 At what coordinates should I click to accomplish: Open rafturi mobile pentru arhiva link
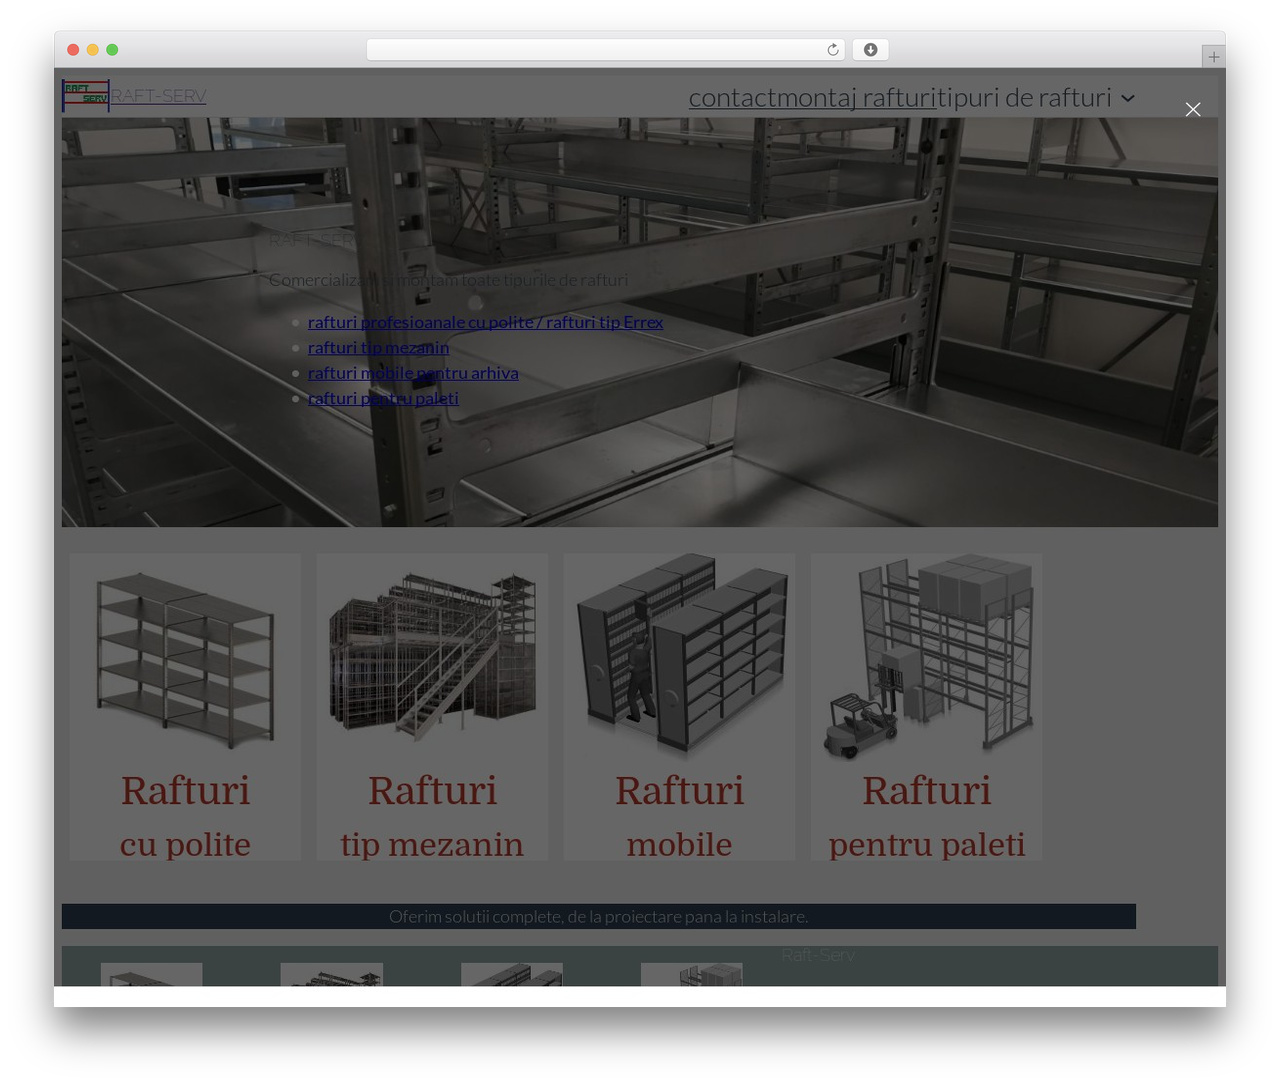point(413,372)
